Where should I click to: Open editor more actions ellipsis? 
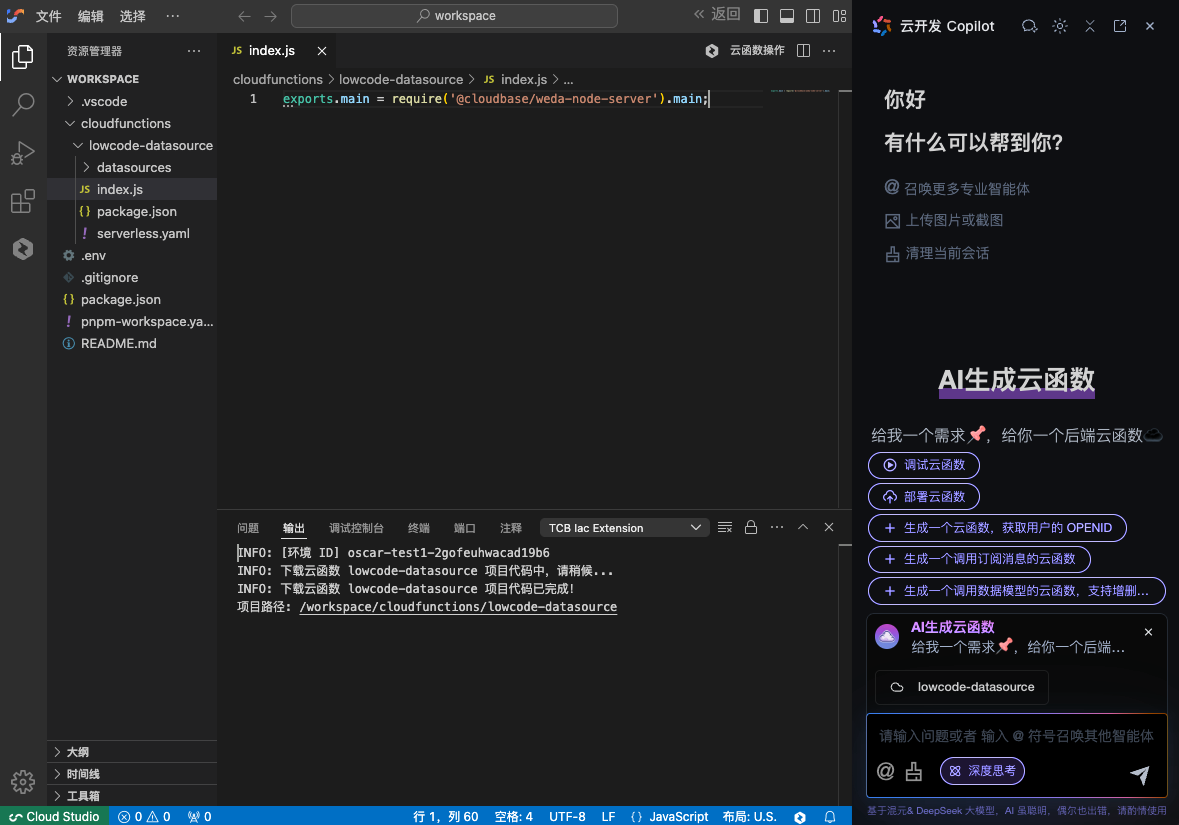point(829,50)
